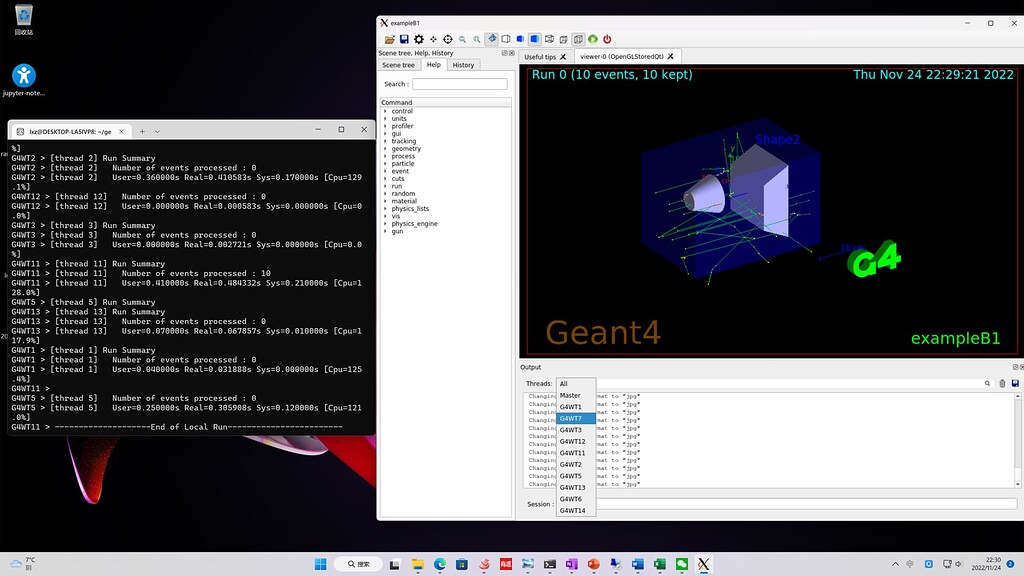Select the pan/move view crosshair tool
1024x576 pixels.
434,39
